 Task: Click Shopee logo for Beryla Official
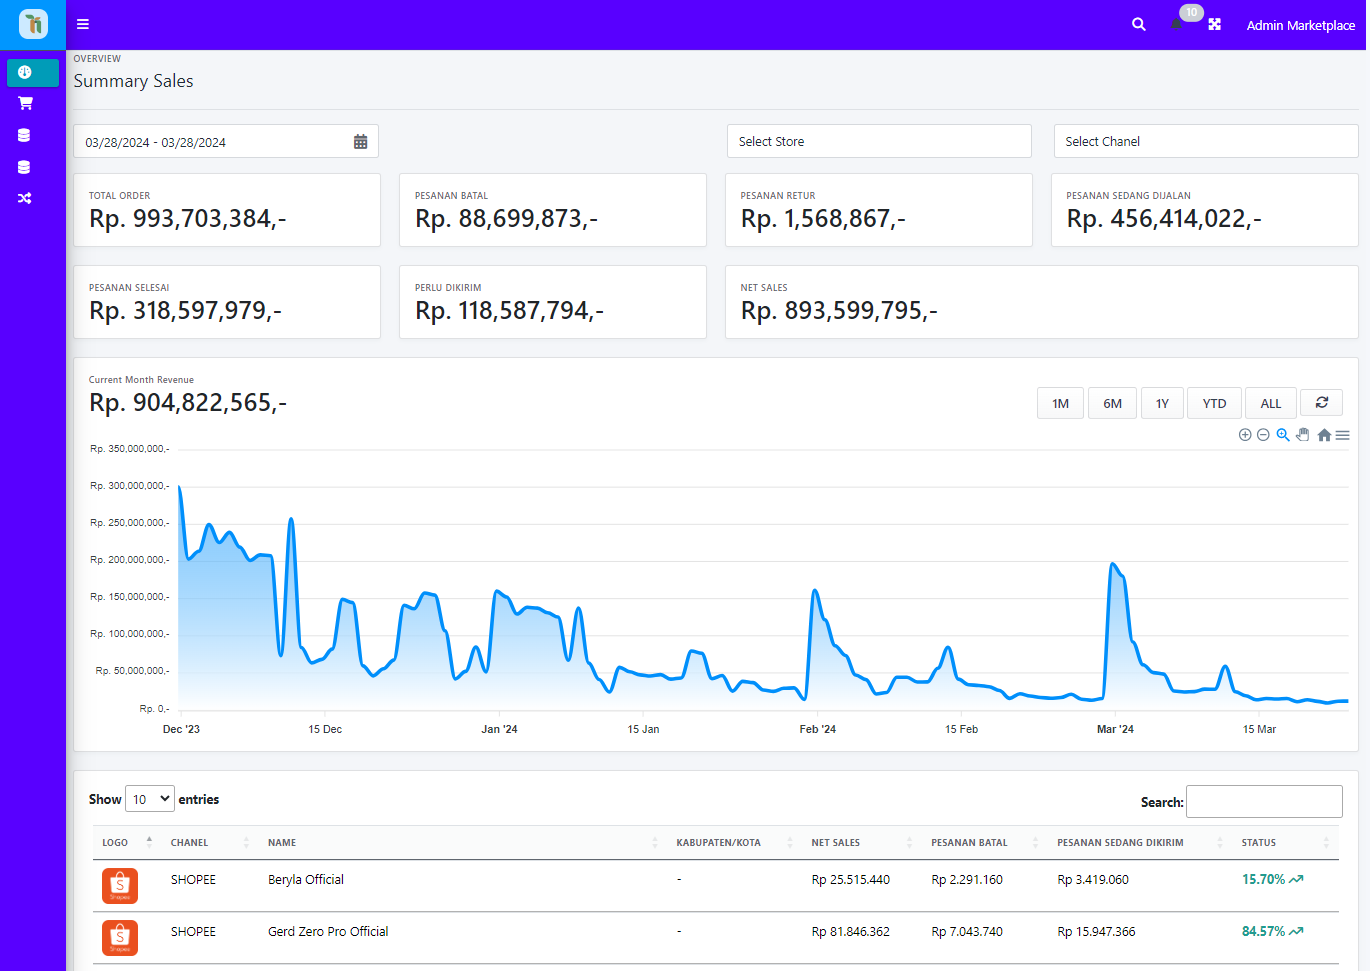[120, 886]
